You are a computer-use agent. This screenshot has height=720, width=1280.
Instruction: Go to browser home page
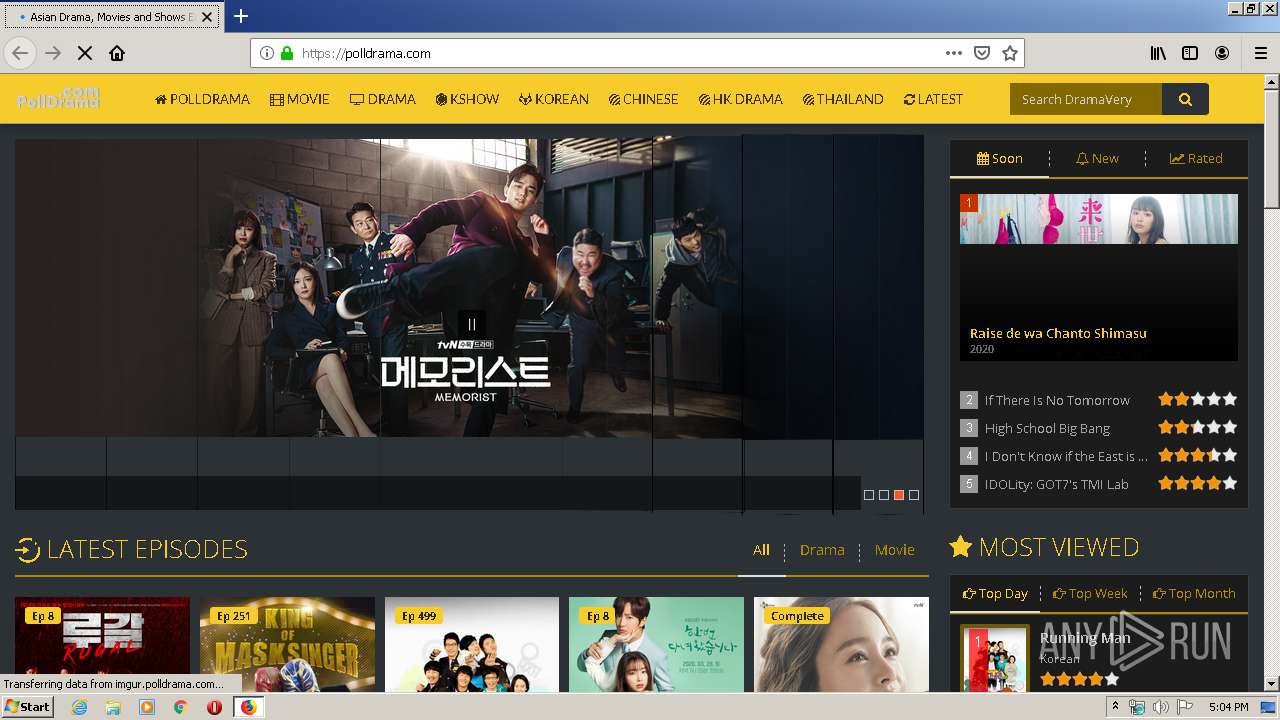tap(117, 53)
